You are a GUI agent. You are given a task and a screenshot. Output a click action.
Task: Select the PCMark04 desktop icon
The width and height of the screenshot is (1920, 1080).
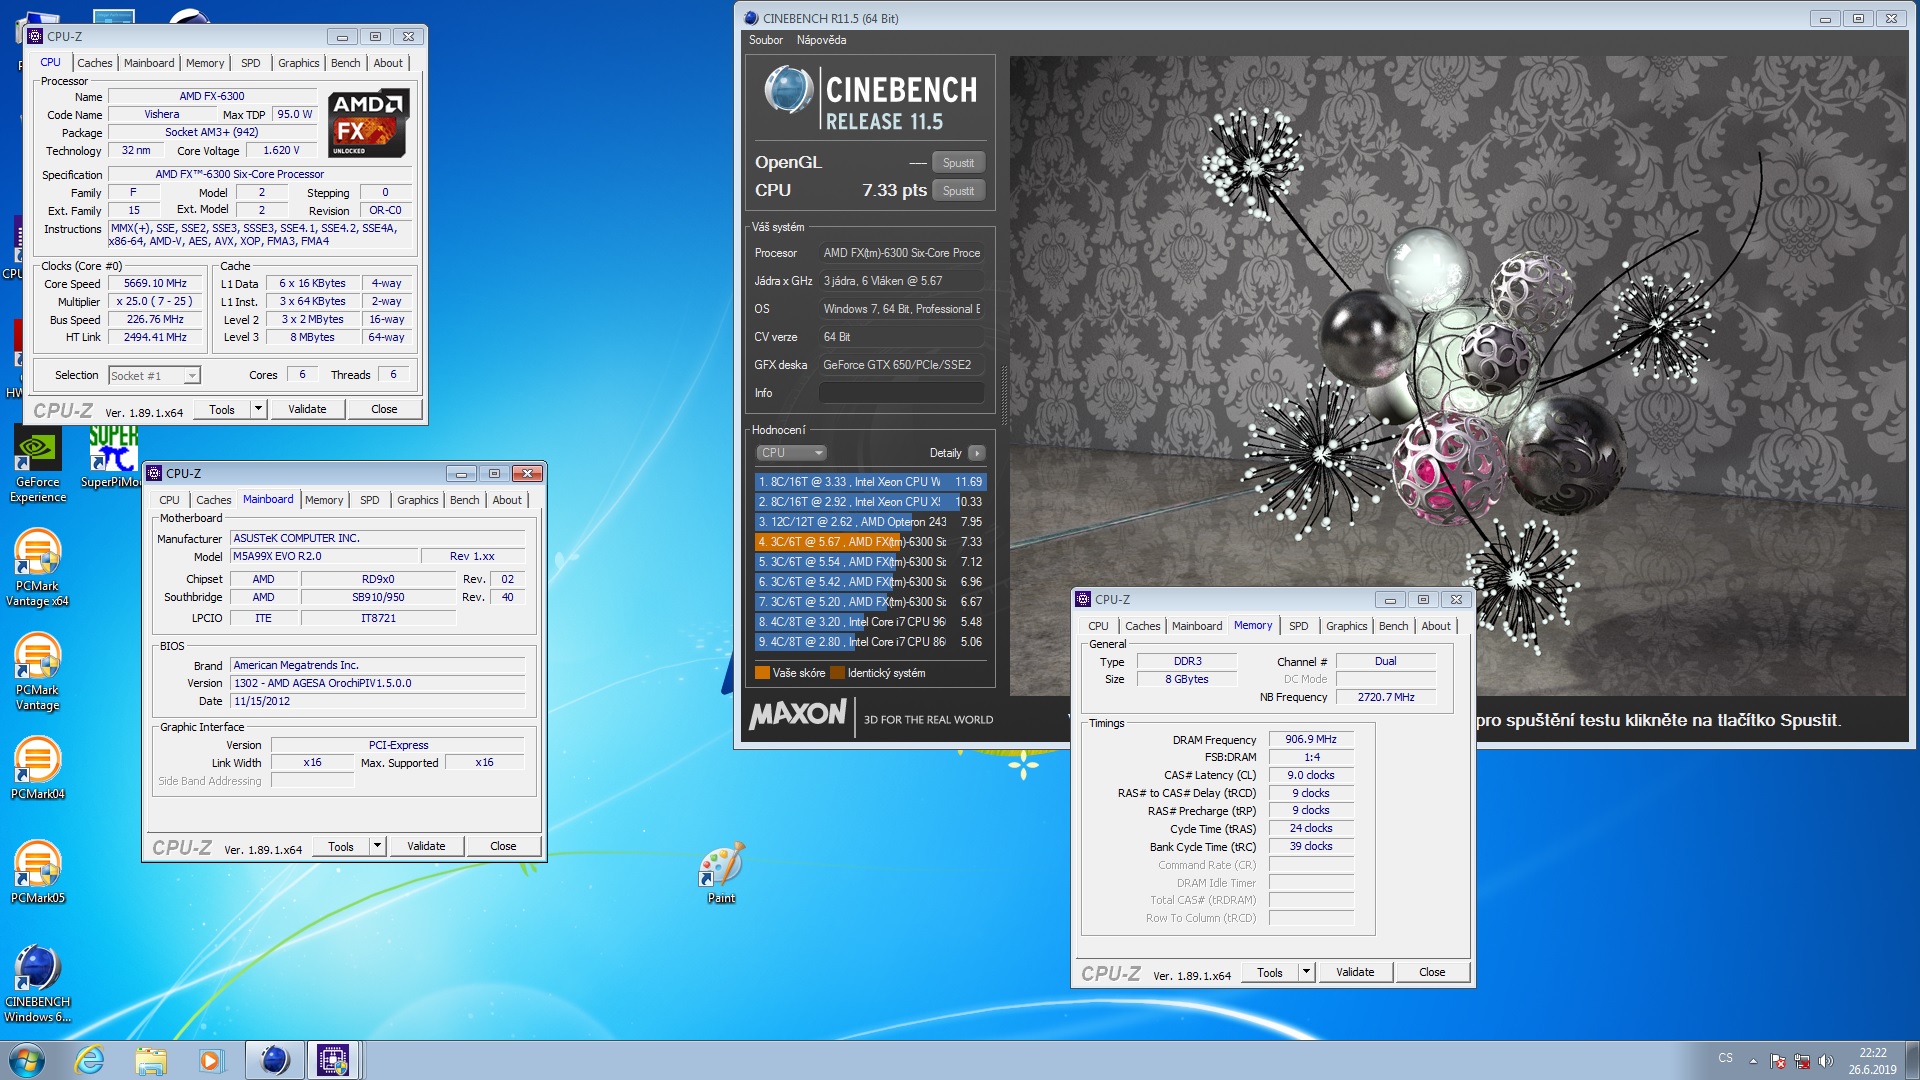[37, 769]
